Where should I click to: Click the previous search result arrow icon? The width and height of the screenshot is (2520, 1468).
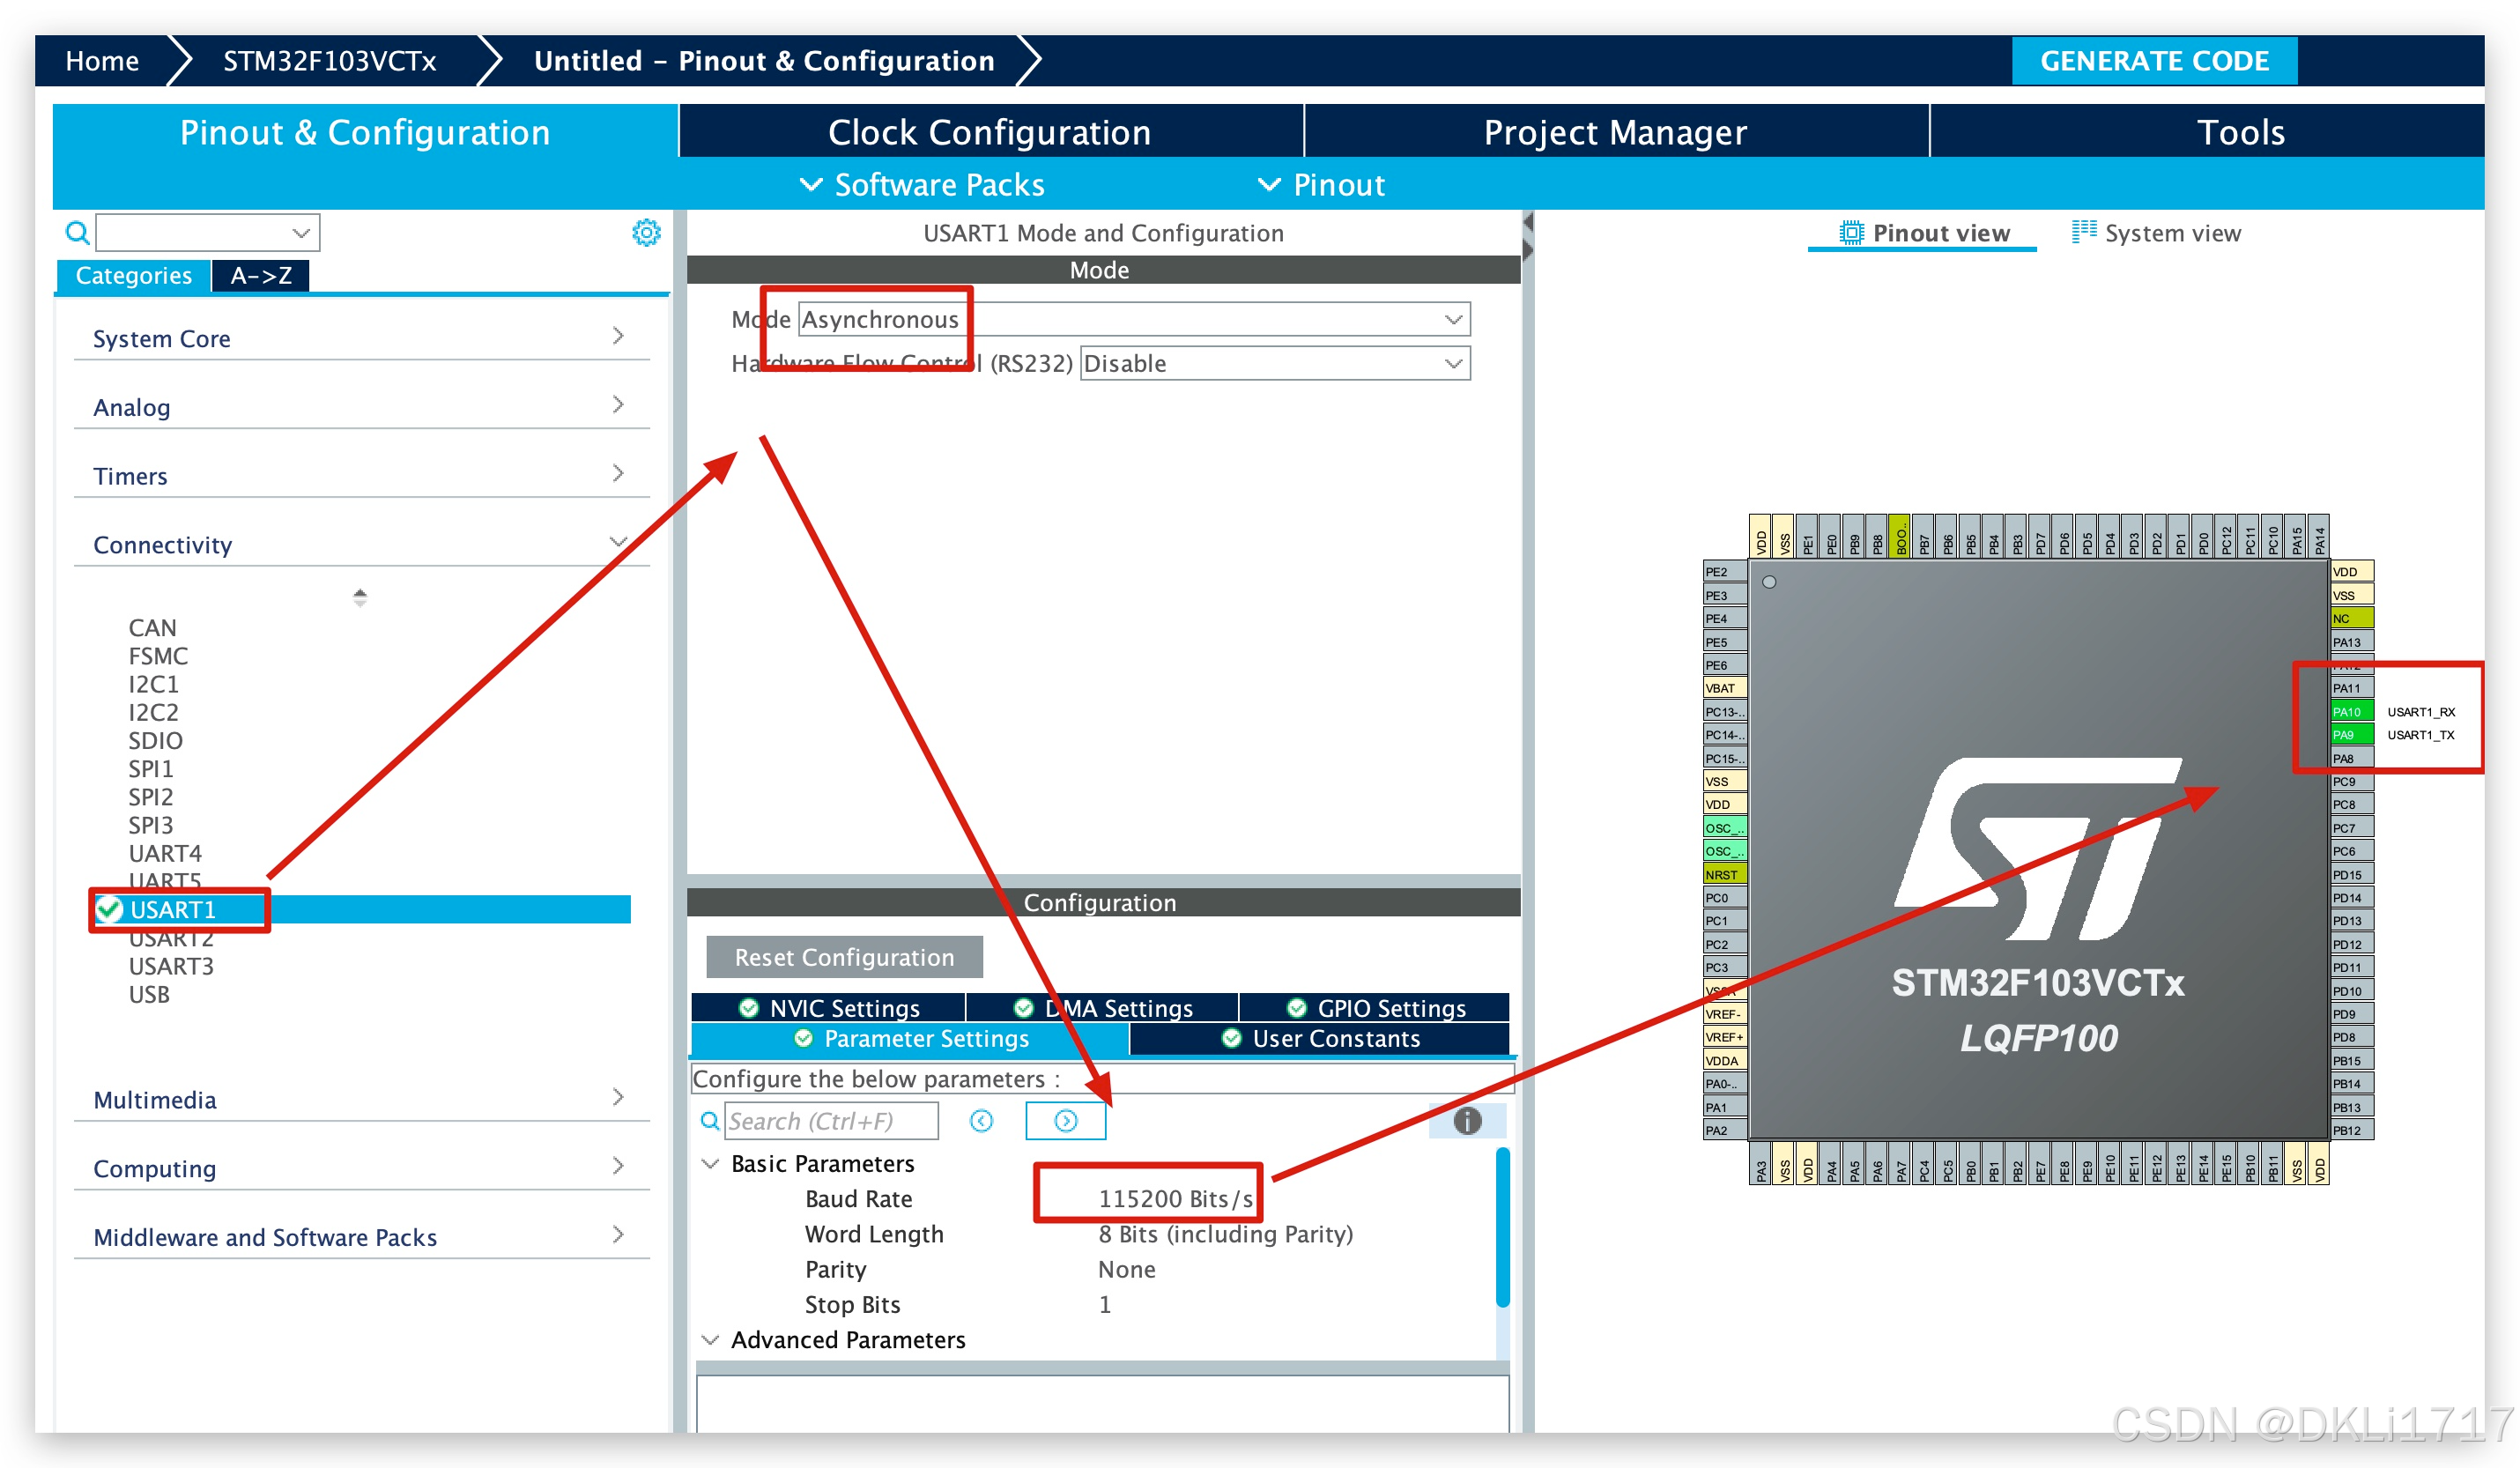click(981, 1121)
